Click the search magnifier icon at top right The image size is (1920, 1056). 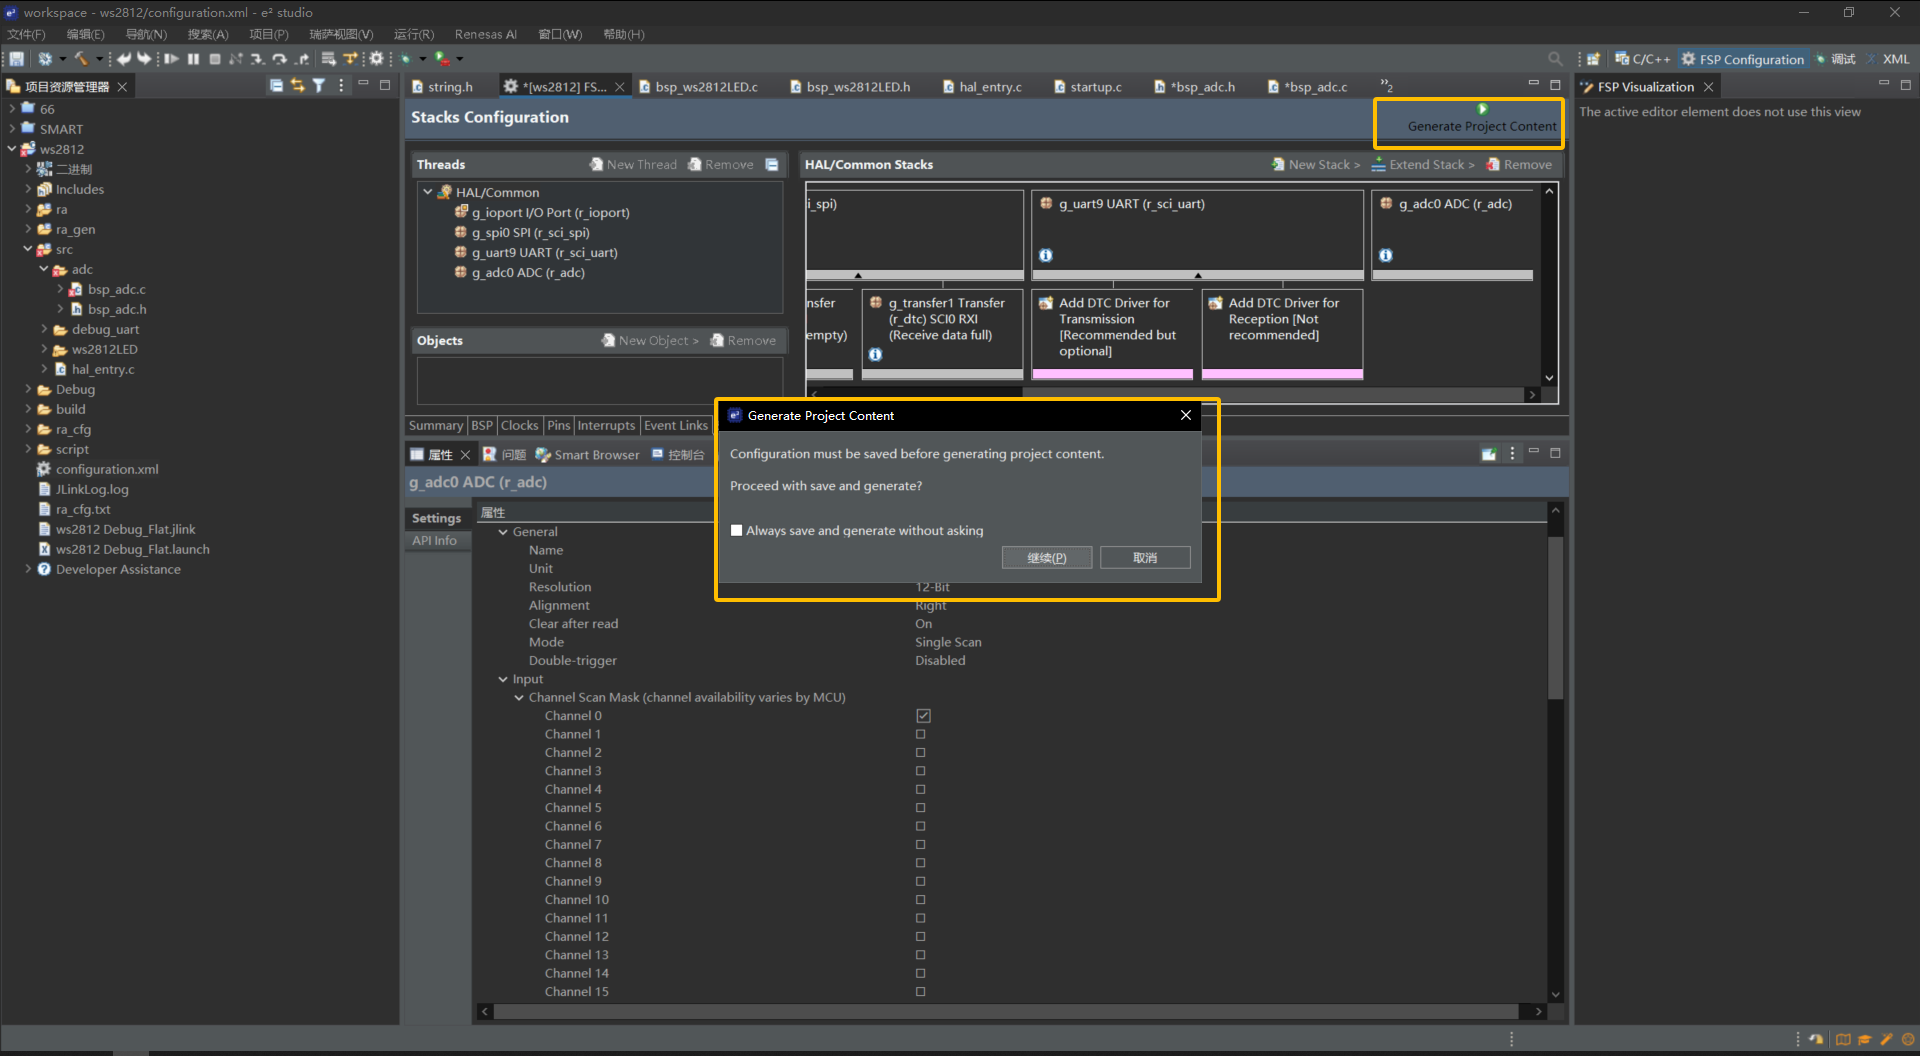coord(1555,59)
